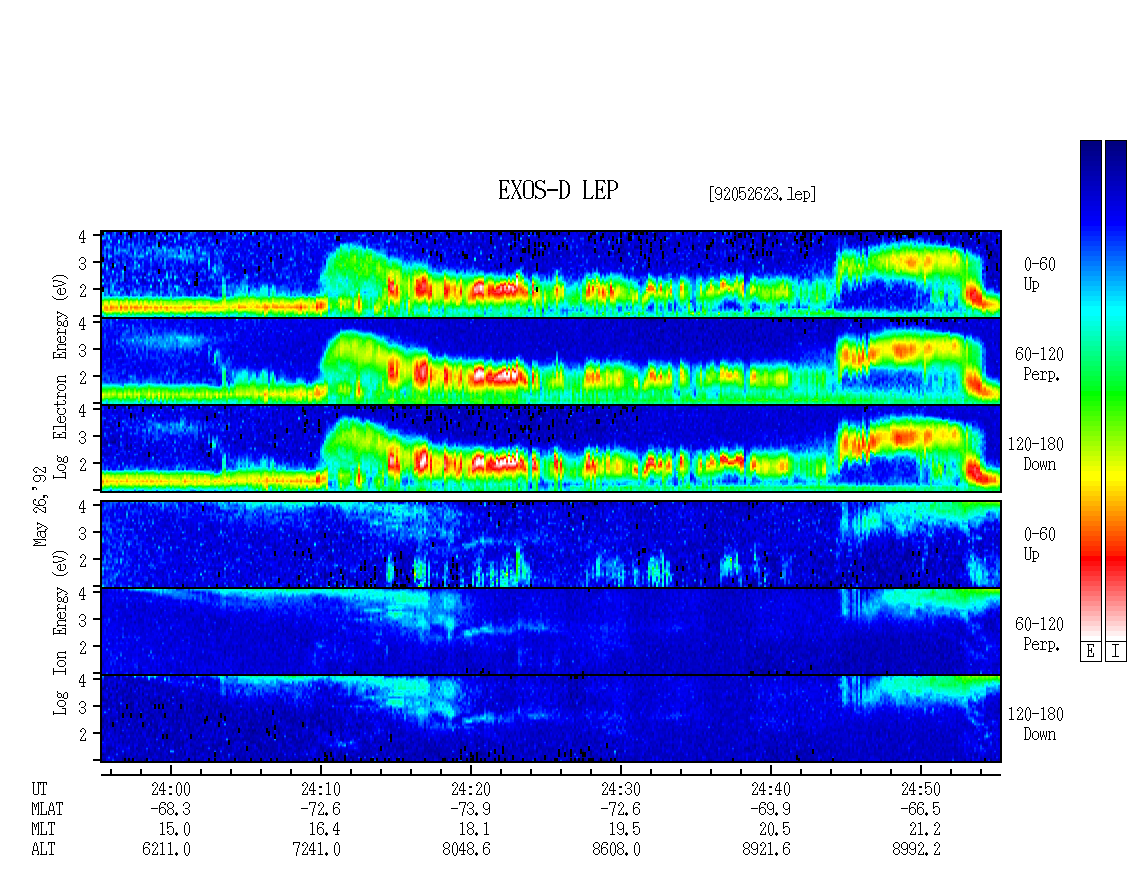Click the ALT row label
This screenshot has height=875, width=1130.
click(x=43, y=850)
